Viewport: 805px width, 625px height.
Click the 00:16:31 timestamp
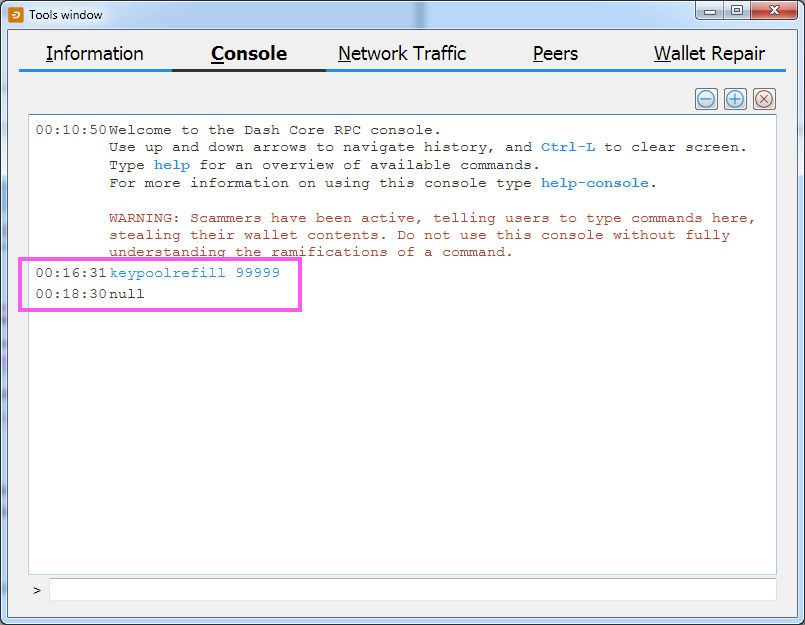(x=71, y=273)
